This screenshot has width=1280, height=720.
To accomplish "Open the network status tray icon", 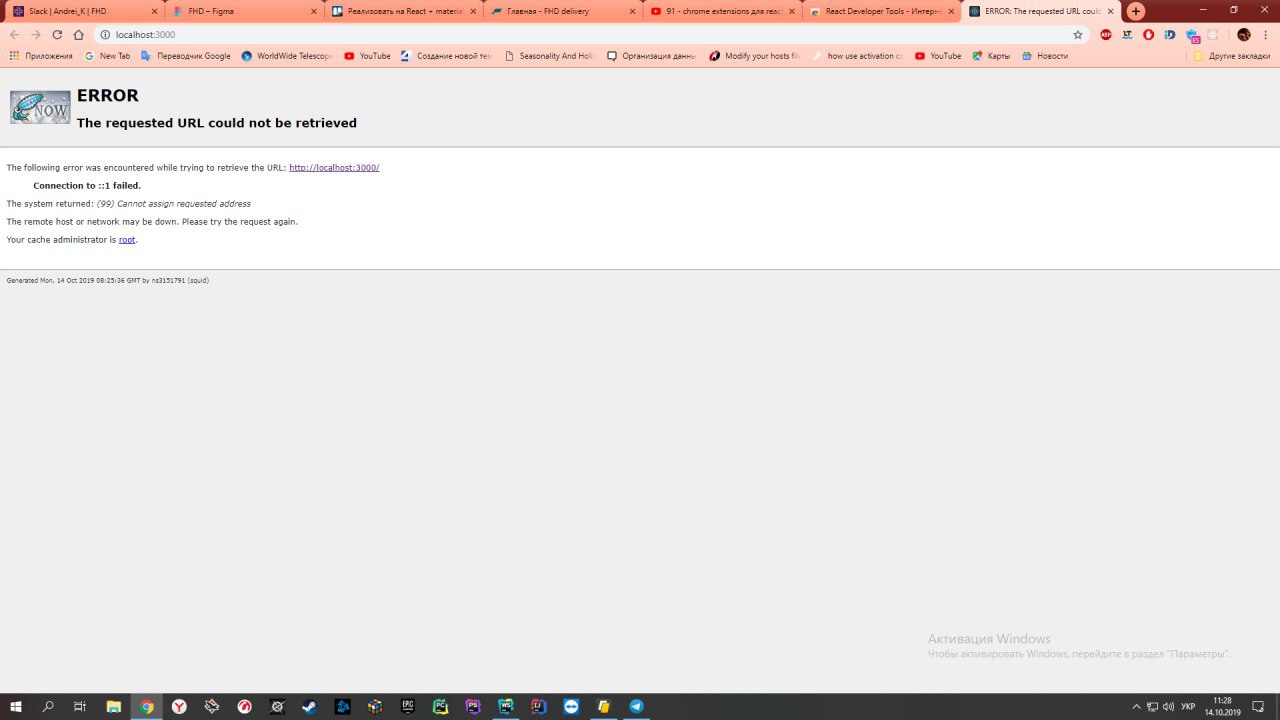I will tap(1152, 706).
